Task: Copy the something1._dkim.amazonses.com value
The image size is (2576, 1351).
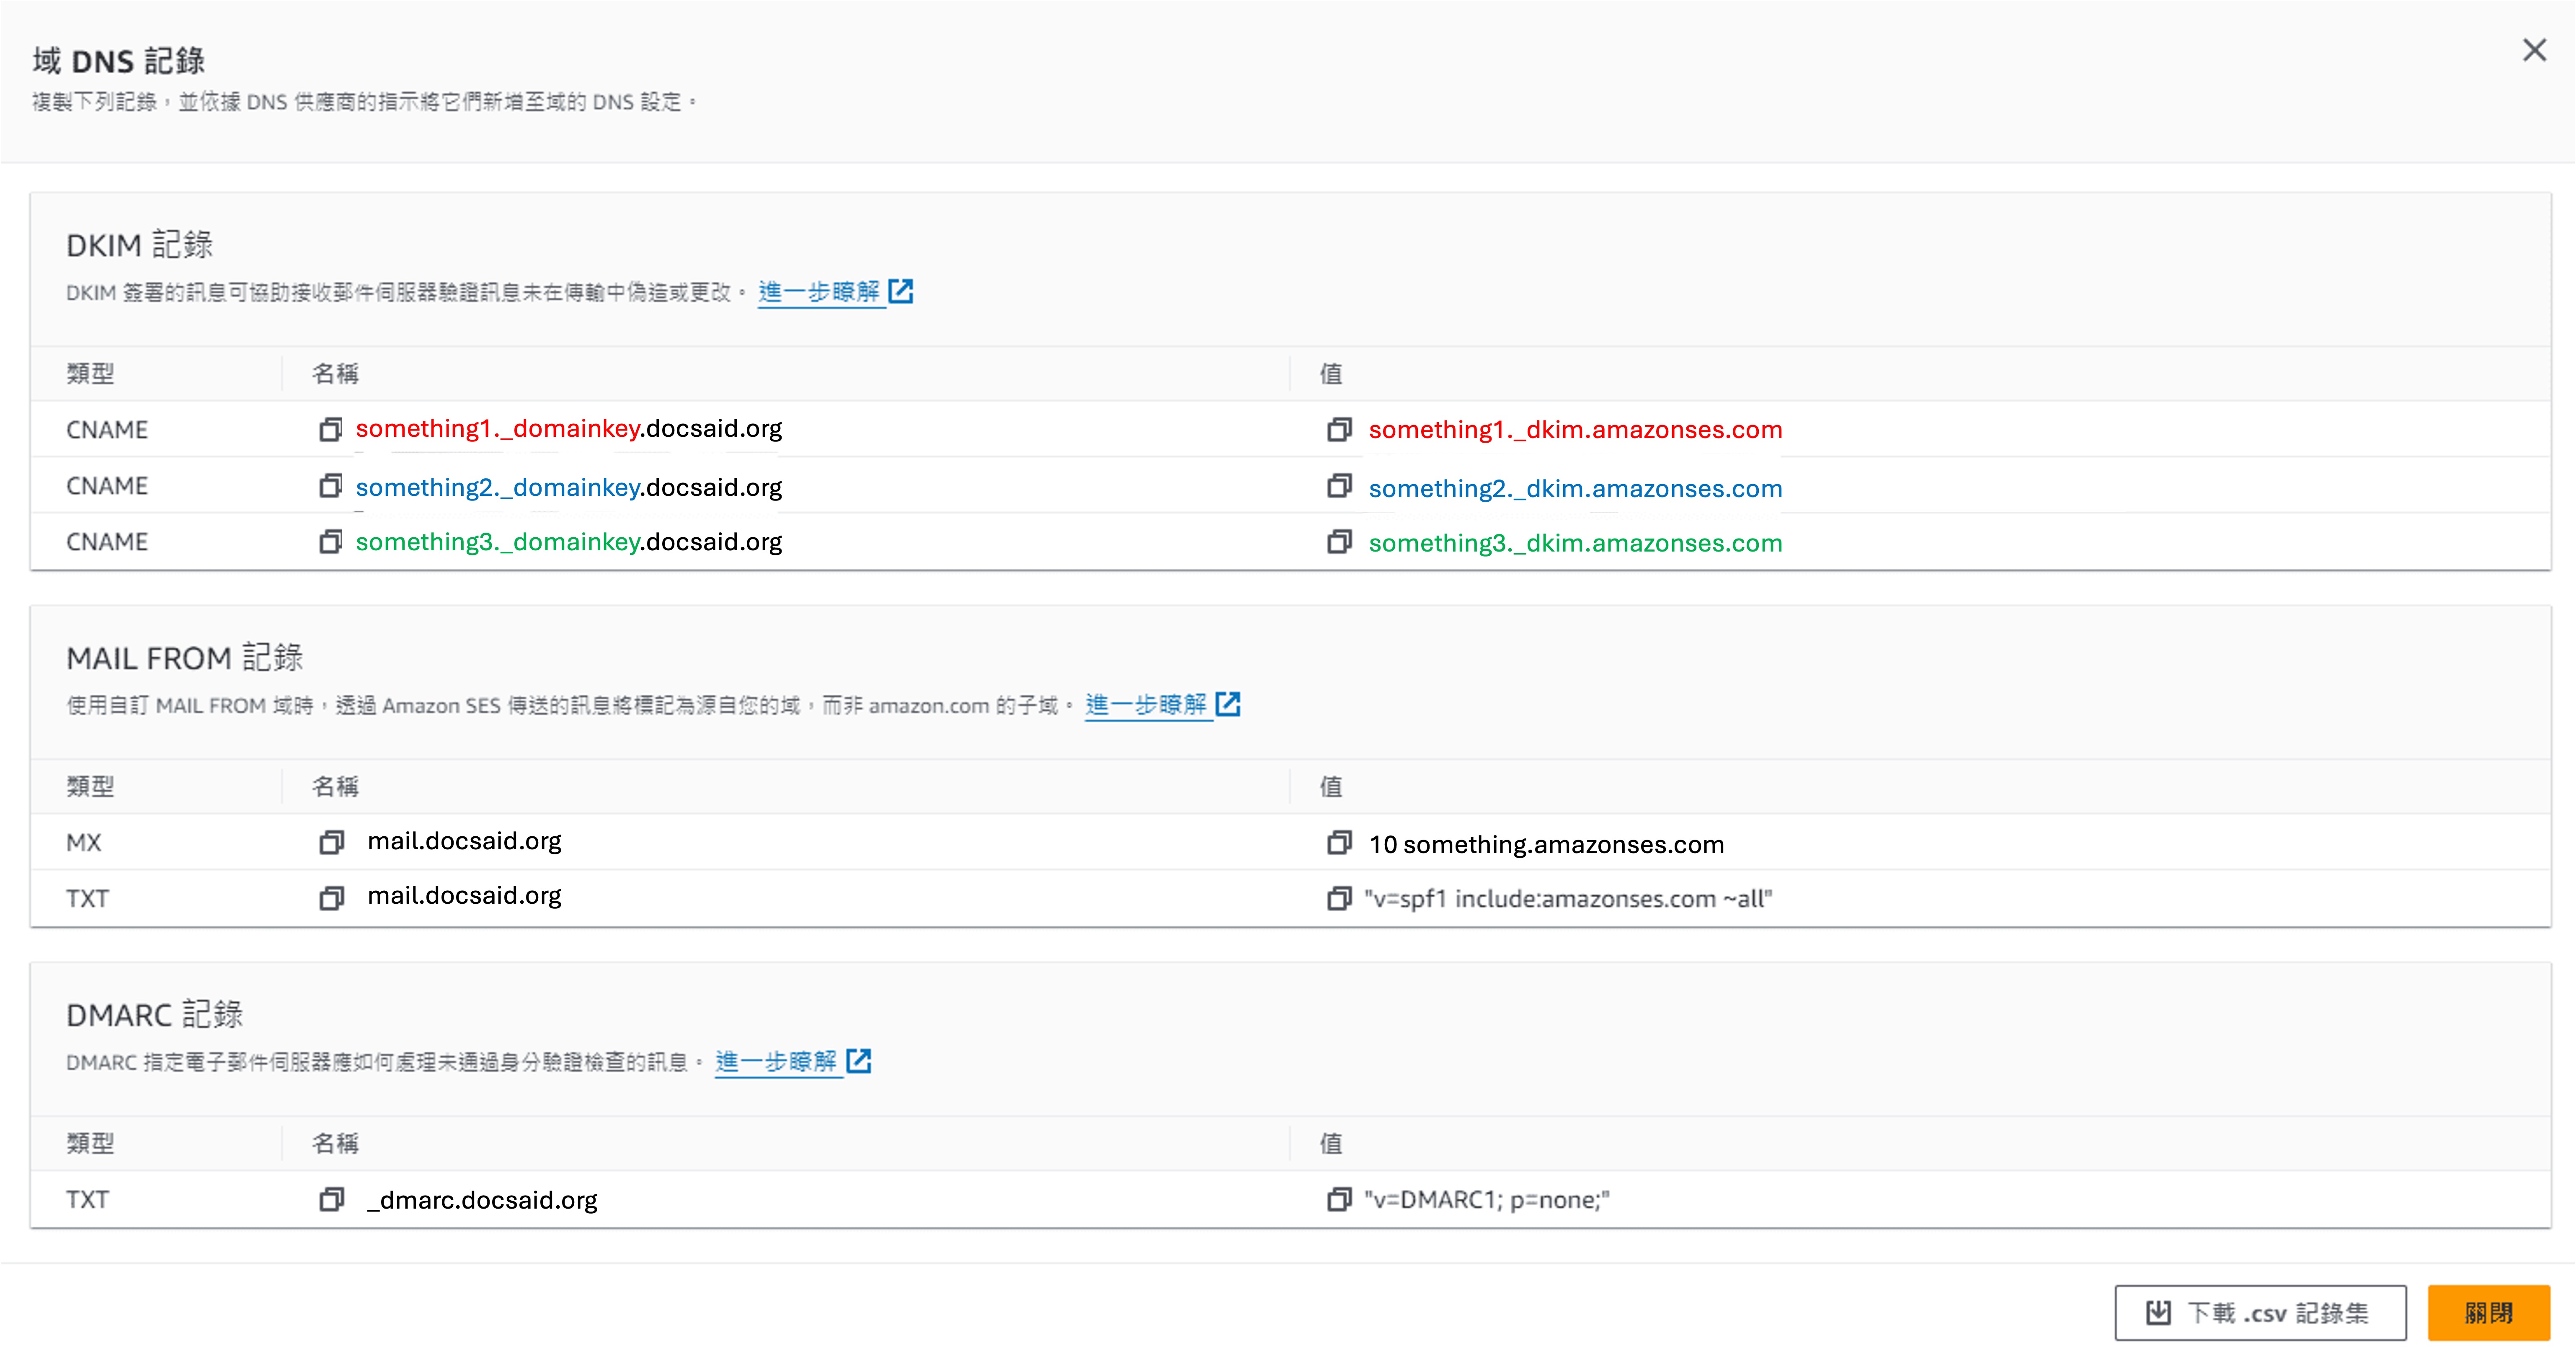Action: coord(1339,430)
